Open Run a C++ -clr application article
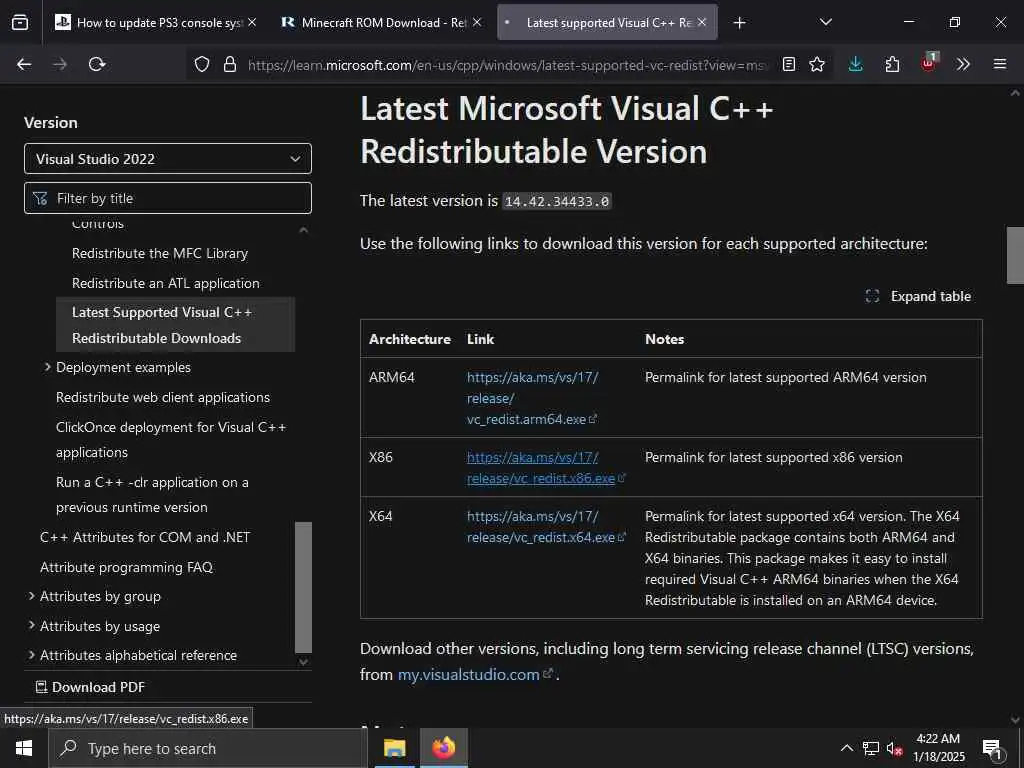The width and height of the screenshot is (1024, 768). point(152,494)
